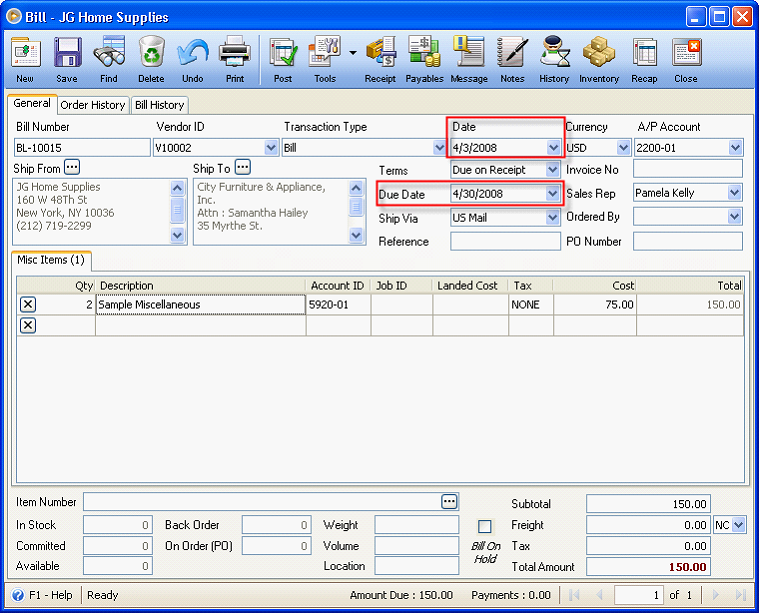Viewport: 760px width, 614px height.
Task: Switch to the Order History tab
Action: [x=93, y=105]
